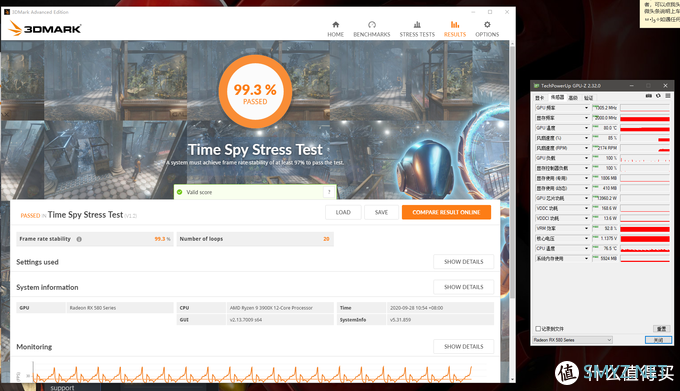Open the OPTIONS gear icon
The image size is (680, 391).
tap(487, 25)
